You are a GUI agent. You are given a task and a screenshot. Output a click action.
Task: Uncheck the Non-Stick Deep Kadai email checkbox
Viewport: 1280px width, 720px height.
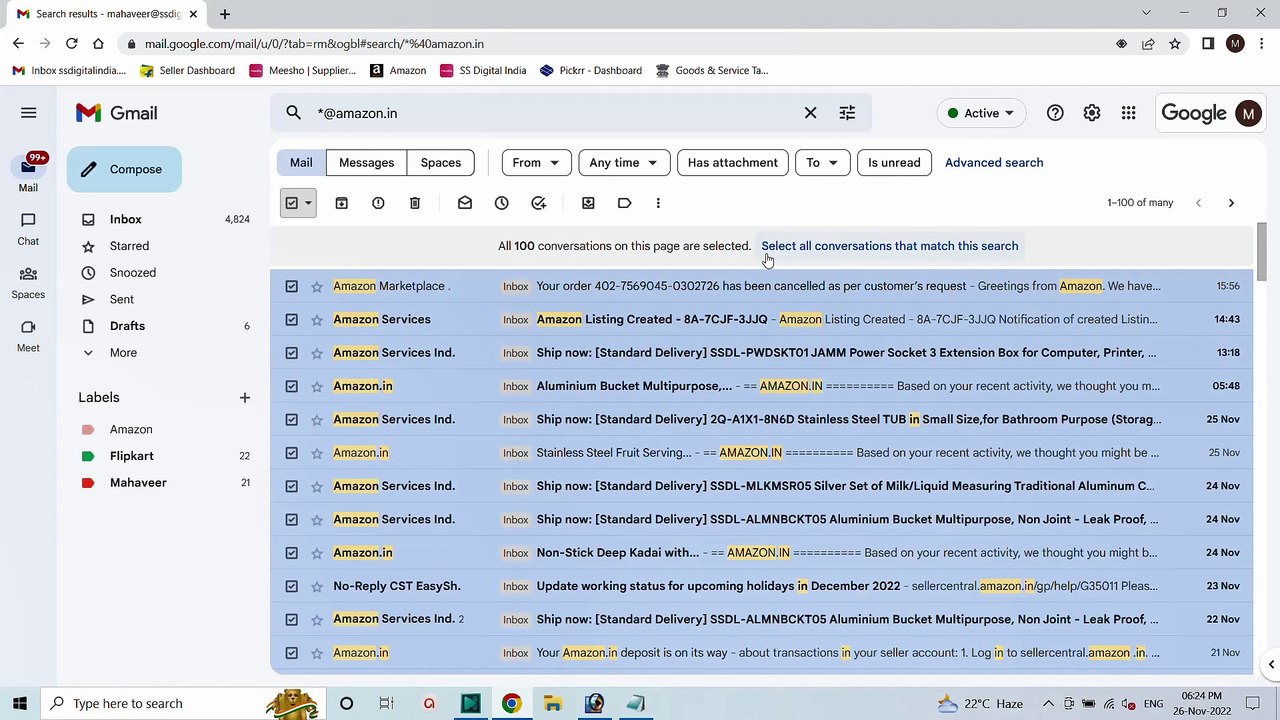click(x=291, y=553)
